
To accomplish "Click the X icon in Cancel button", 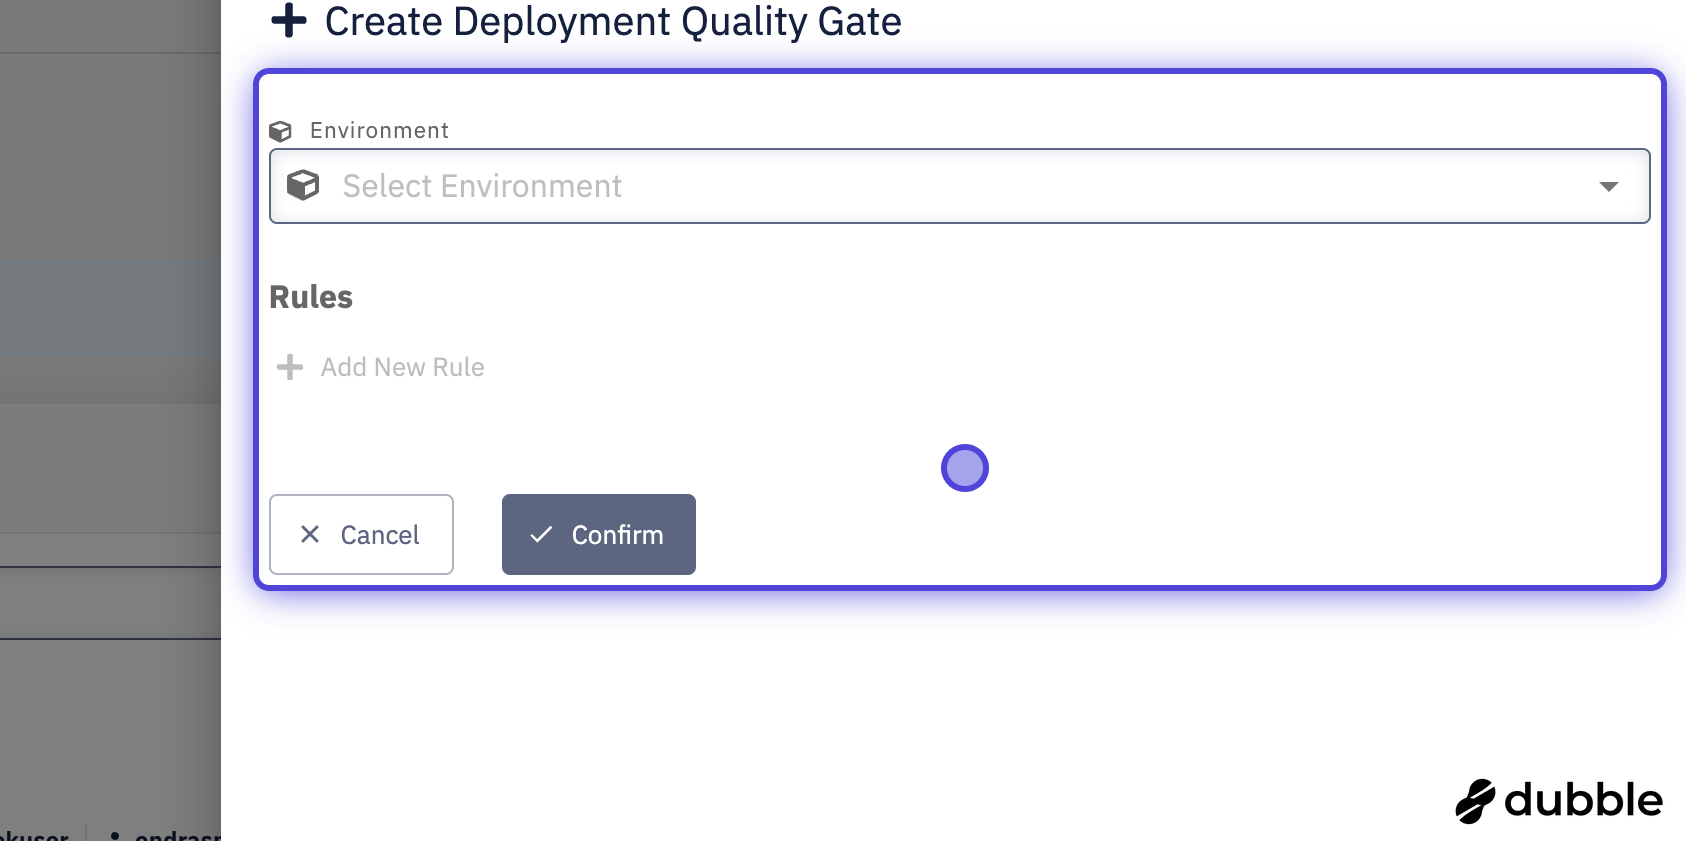I will click(310, 534).
